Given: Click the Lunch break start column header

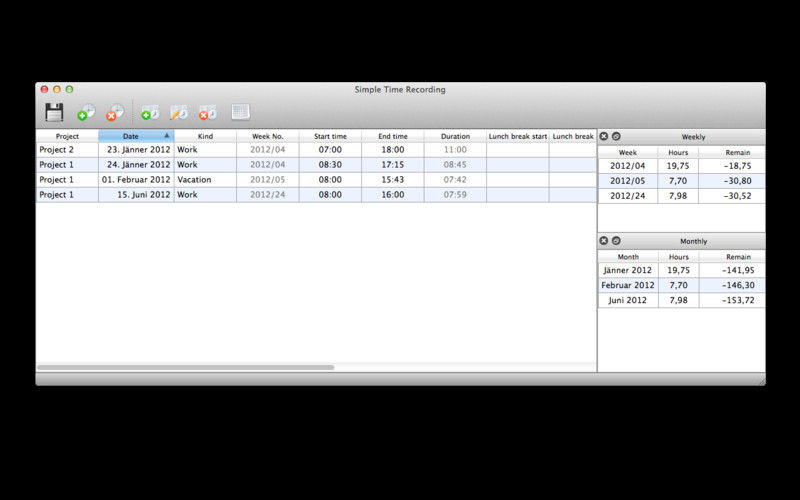Looking at the screenshot, I should click(x=518, y=136).
